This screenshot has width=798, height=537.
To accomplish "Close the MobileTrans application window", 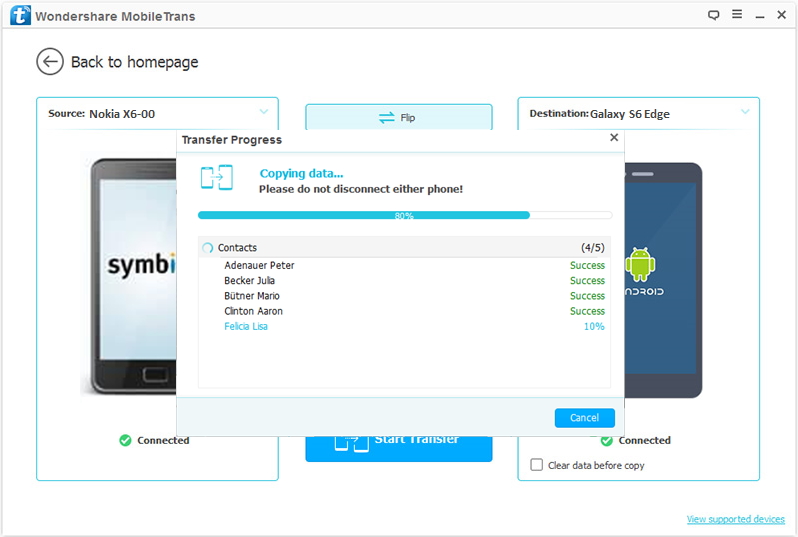I will pos(782,15).
